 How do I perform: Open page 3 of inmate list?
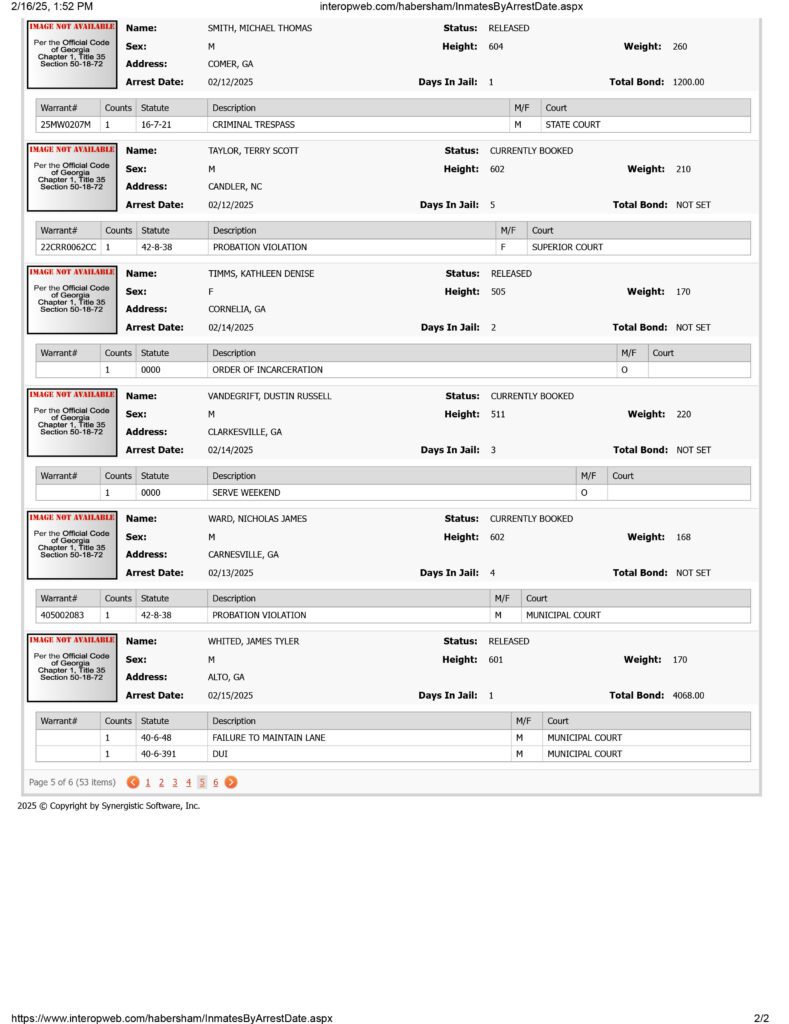[x=174, y=782]
